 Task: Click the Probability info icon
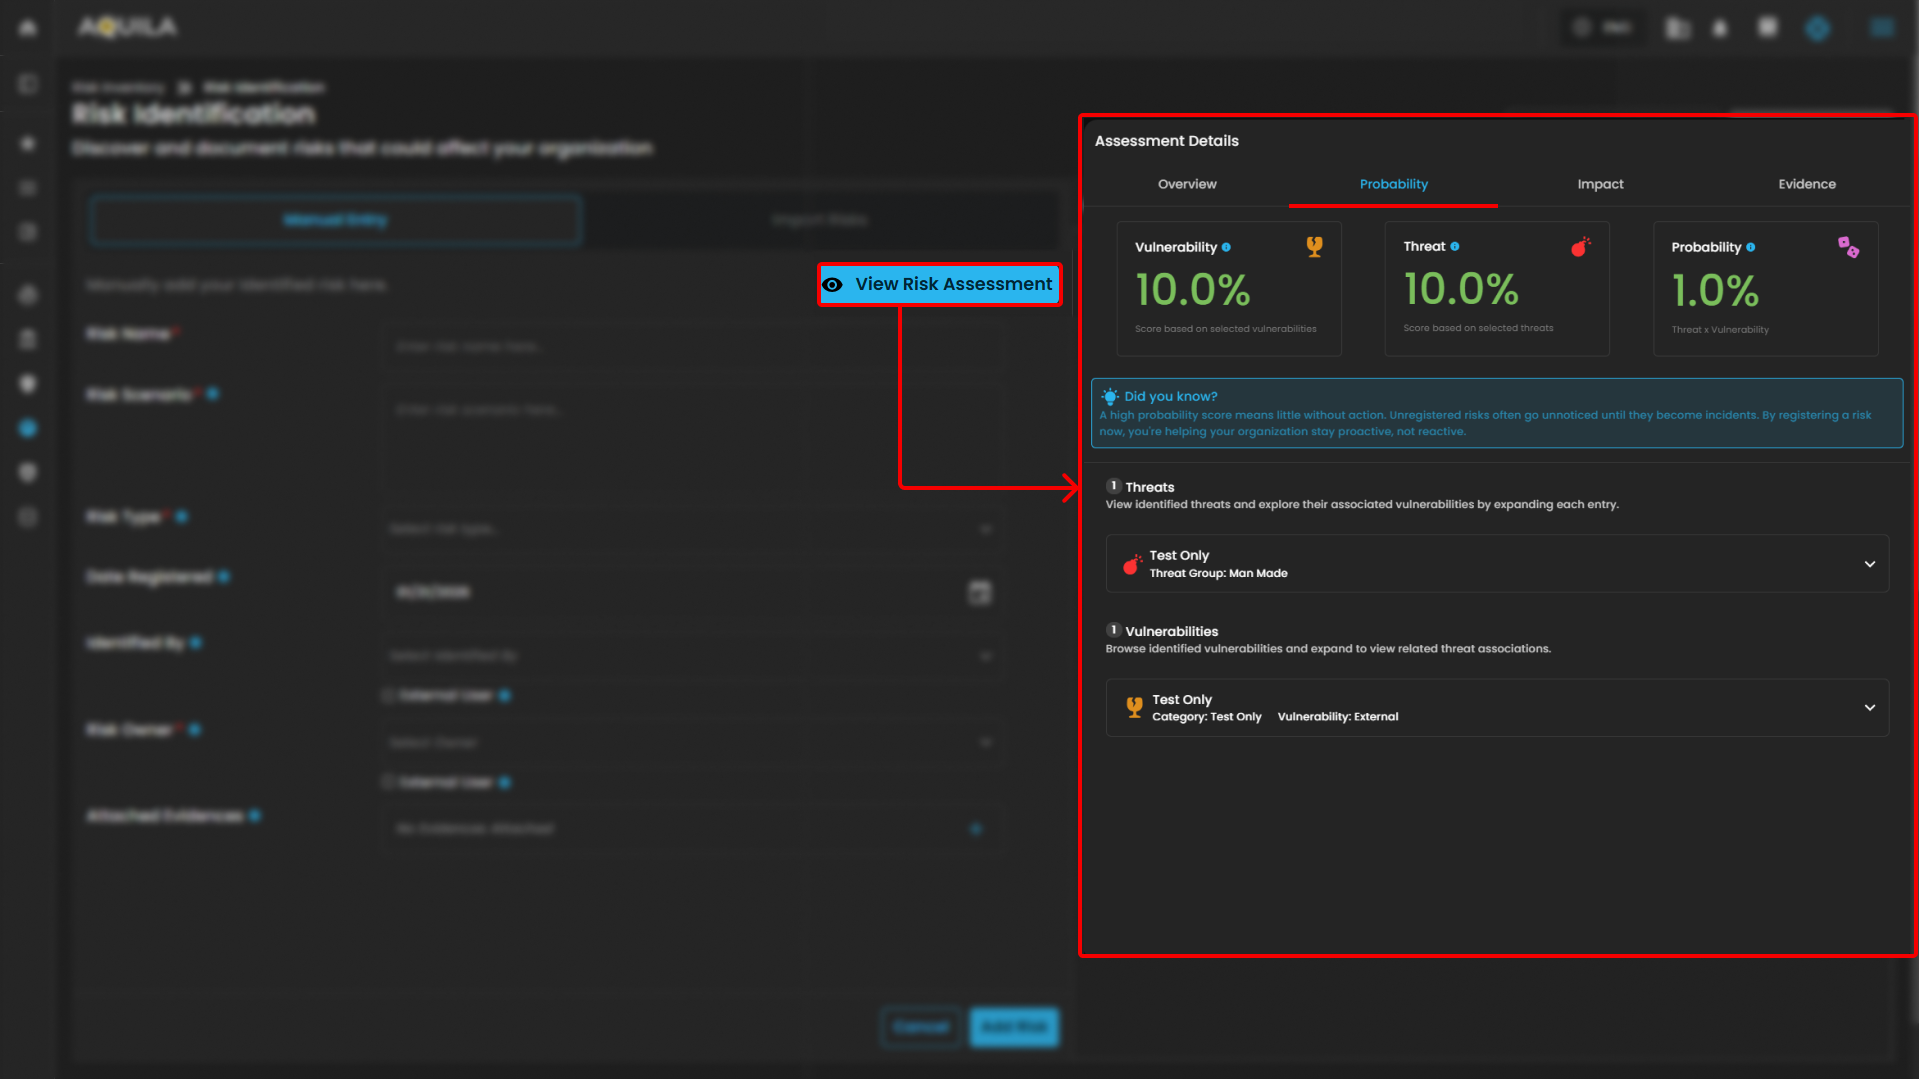(1750, 247)
